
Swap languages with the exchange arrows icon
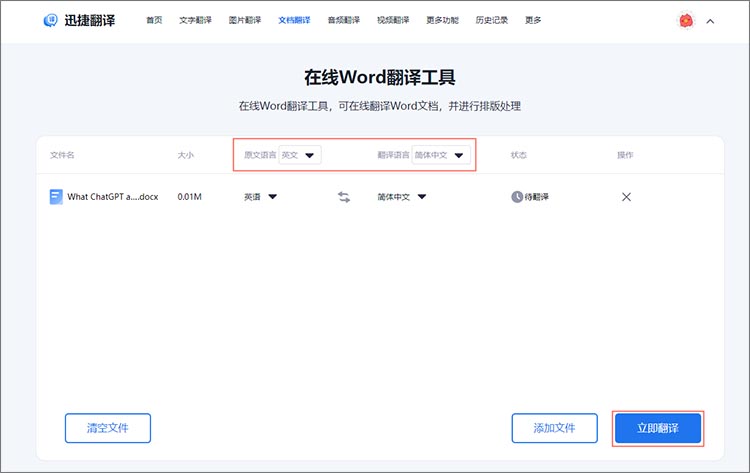point(344,197)
